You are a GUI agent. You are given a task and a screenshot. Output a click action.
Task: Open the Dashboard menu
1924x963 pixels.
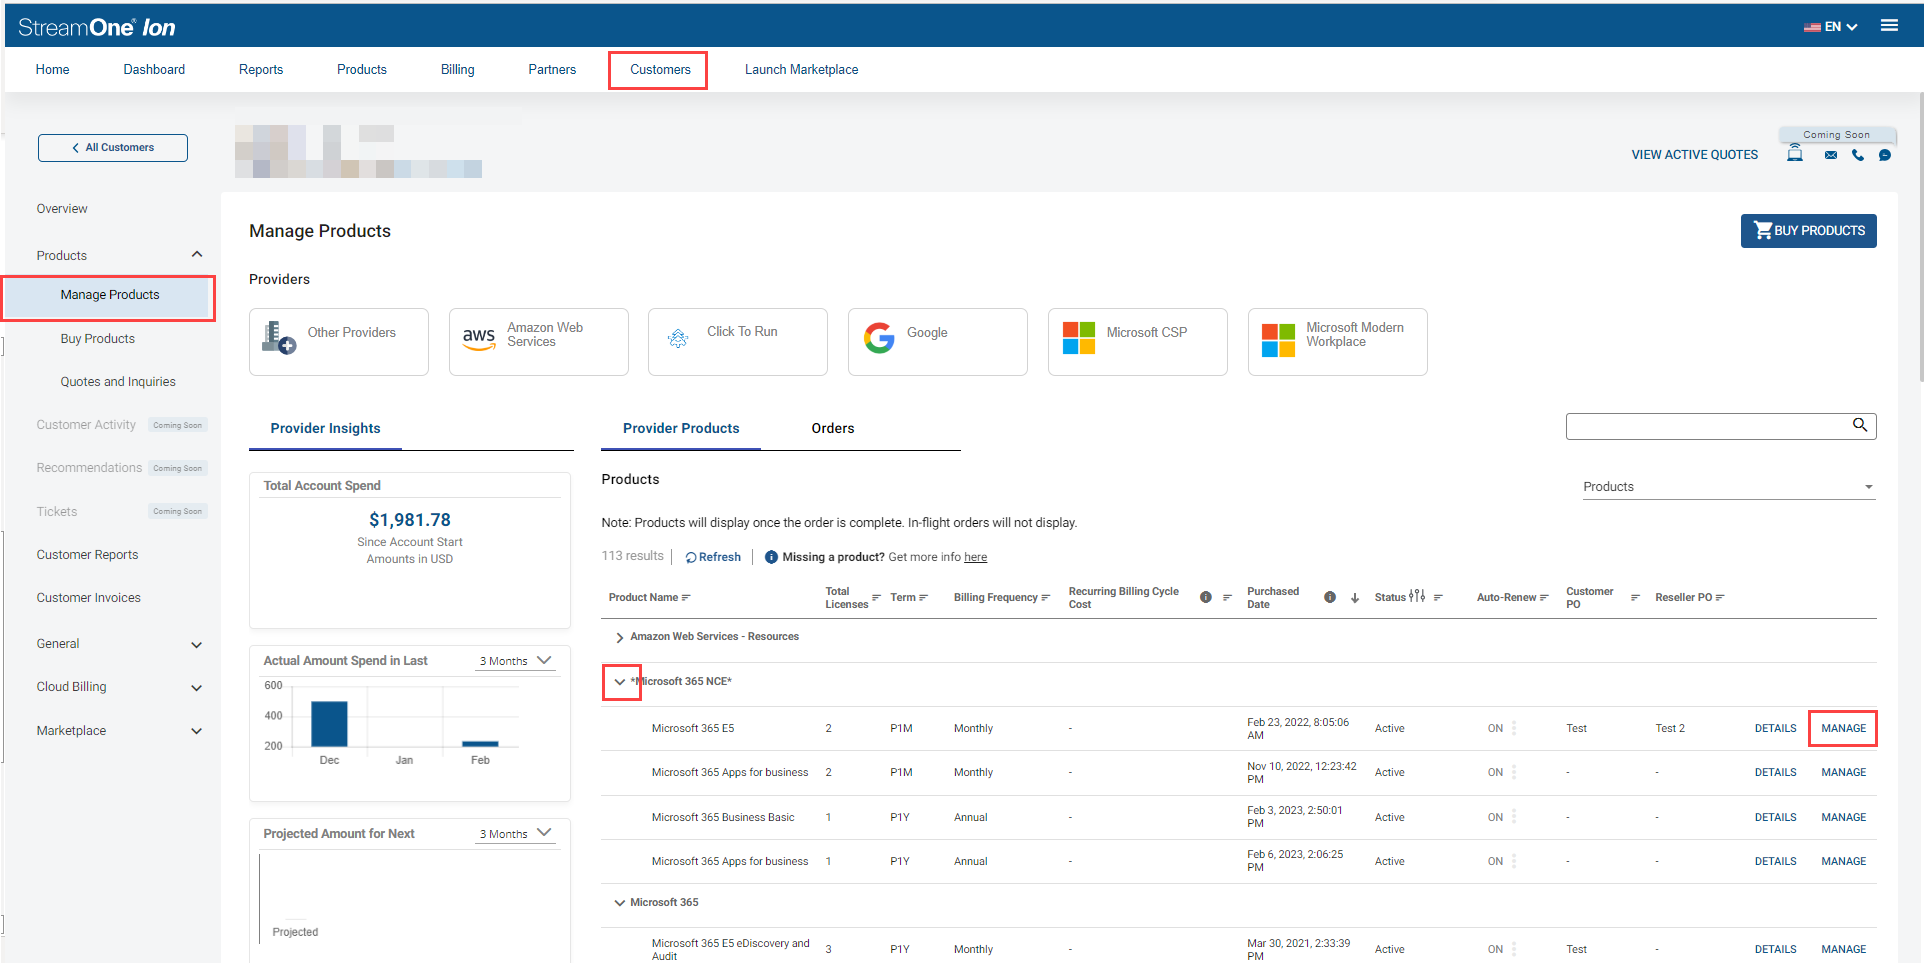click(x=154, y=70)
